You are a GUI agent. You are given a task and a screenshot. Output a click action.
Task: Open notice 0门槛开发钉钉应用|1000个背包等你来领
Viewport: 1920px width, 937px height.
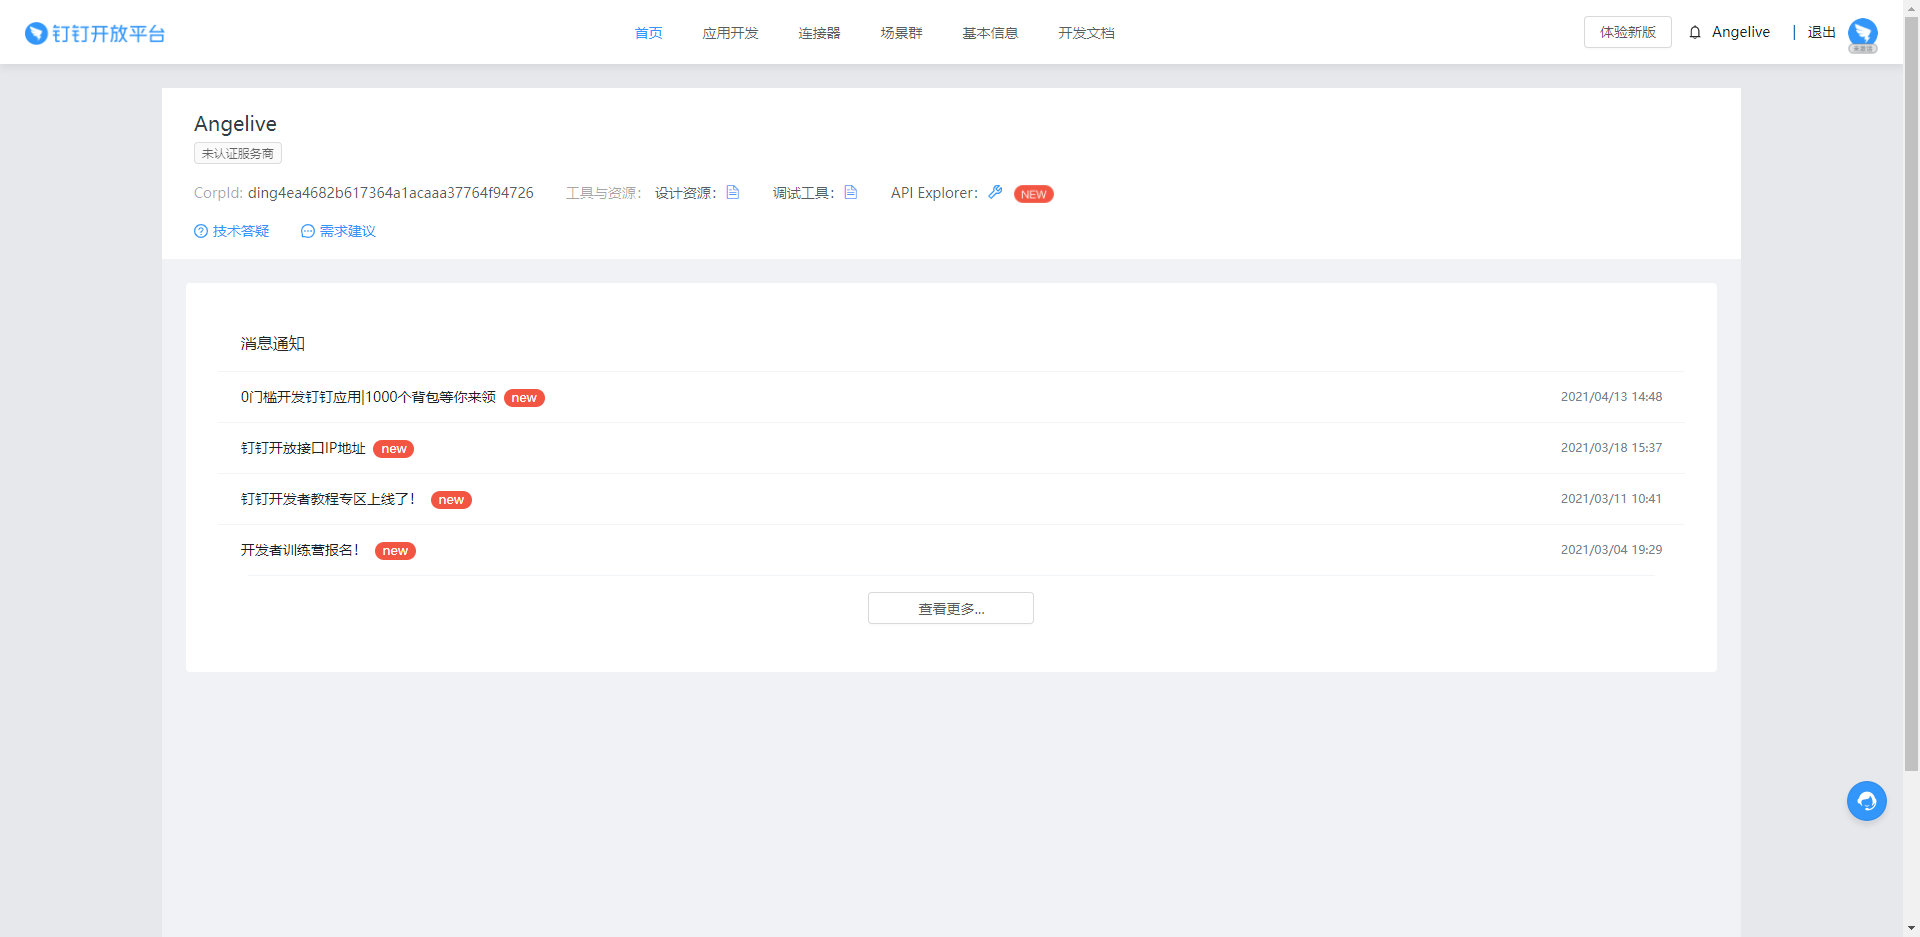[x=368, y=397]
